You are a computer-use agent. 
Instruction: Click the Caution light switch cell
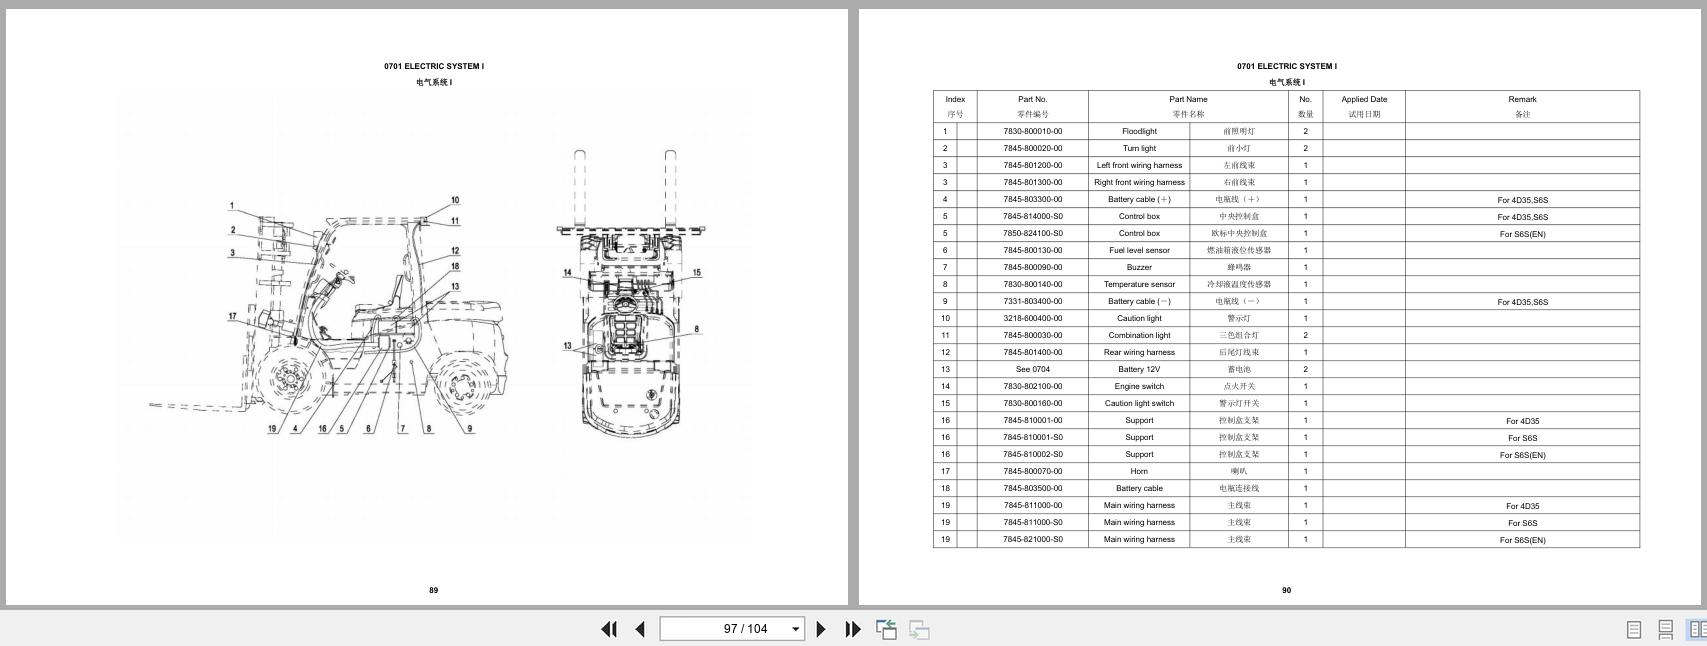click(1139, 403)
